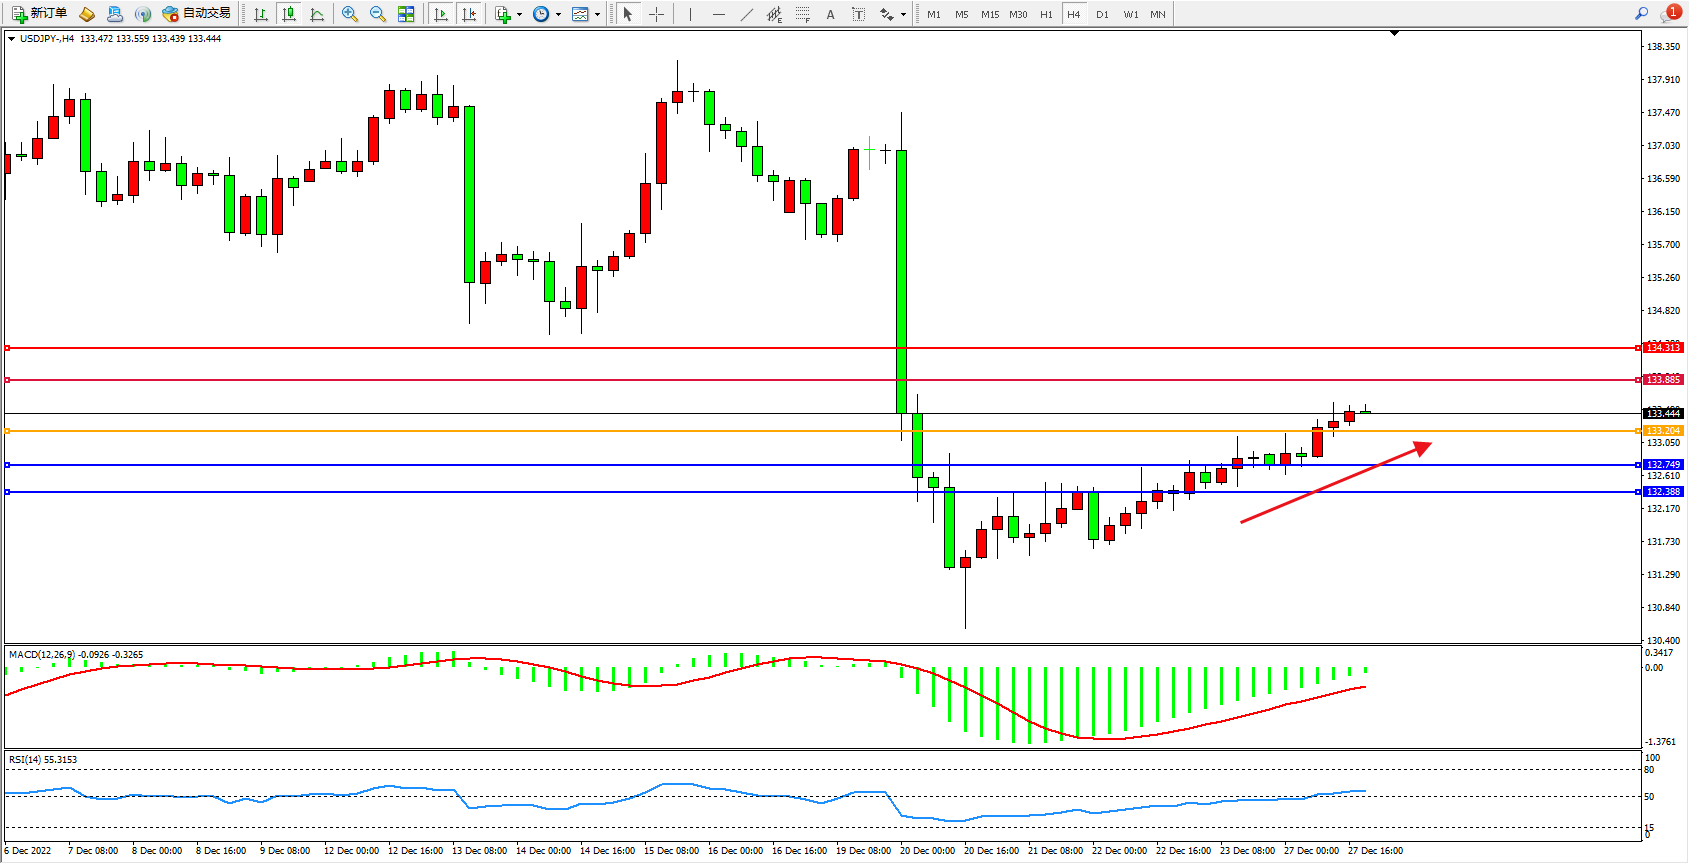Zoom out of the chart

click(378, 14)
